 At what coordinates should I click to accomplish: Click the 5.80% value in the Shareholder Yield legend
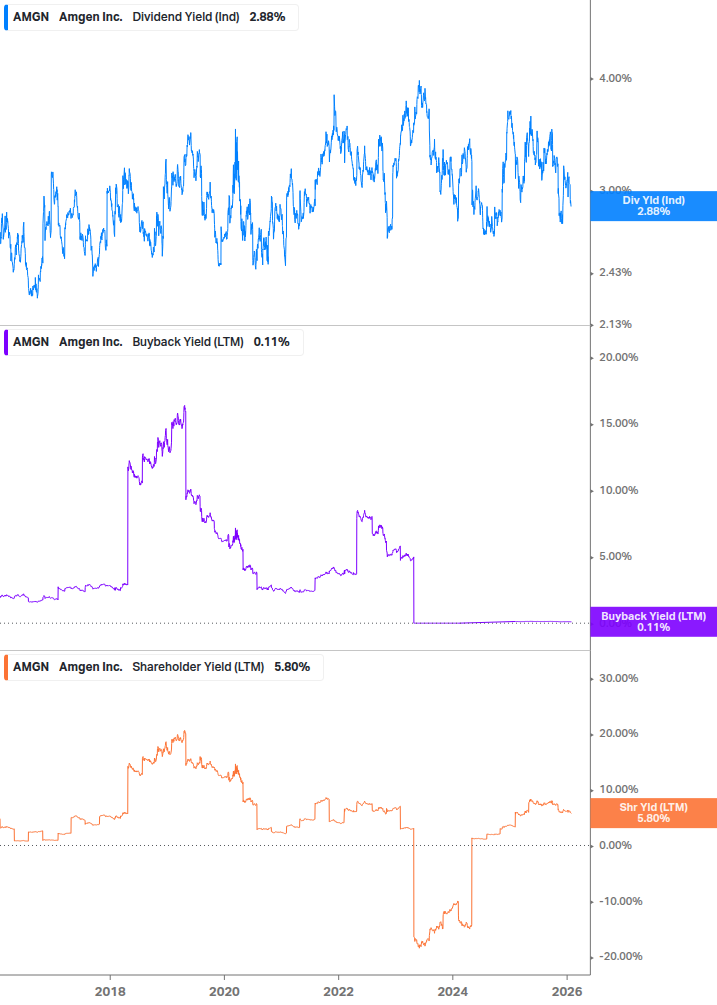click(x=292, y=667)
